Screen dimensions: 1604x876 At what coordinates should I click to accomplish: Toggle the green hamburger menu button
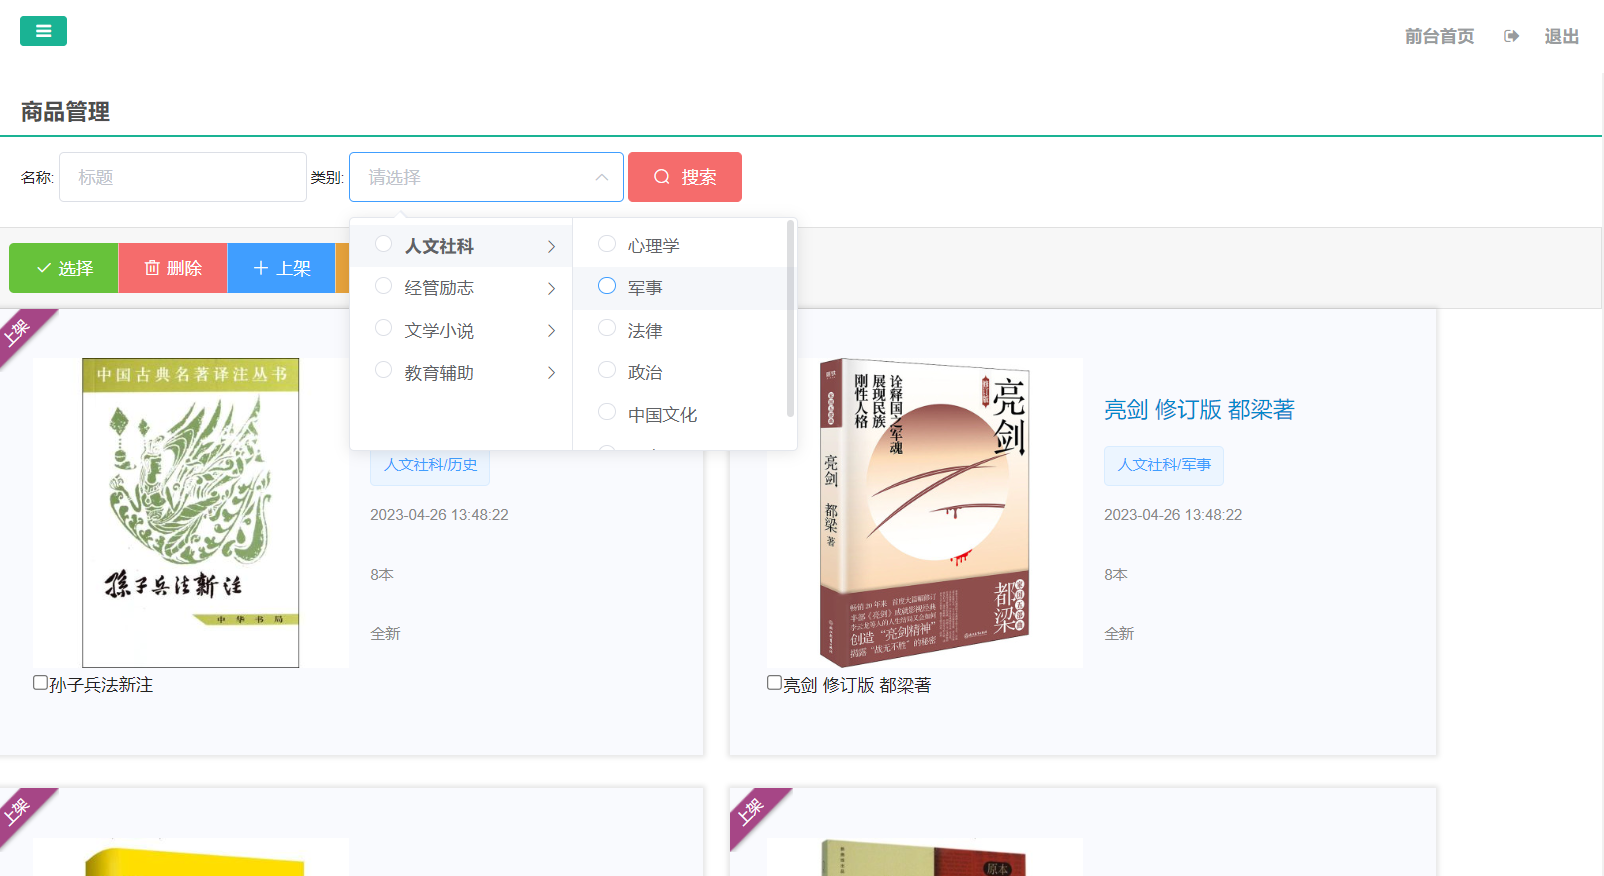coord(43,31)
